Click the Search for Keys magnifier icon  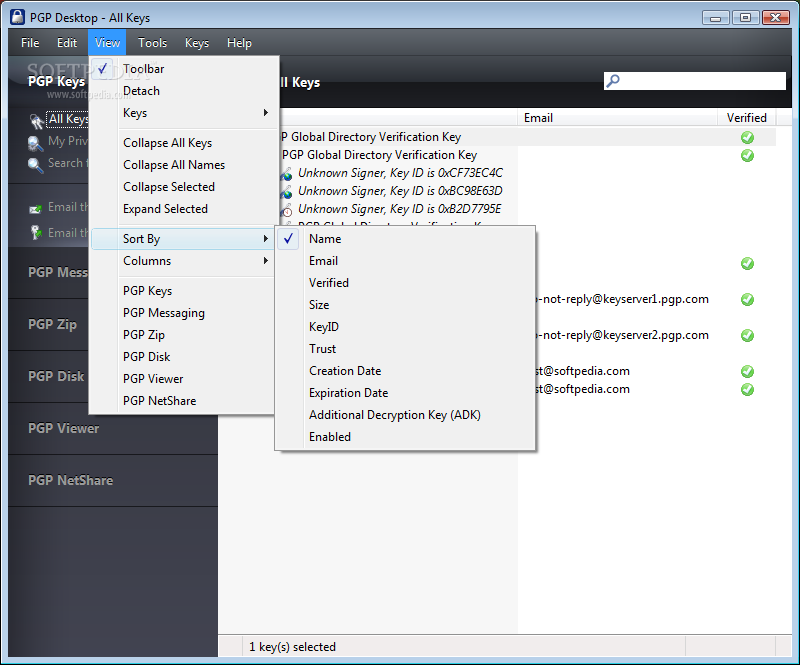pos(35,165)
